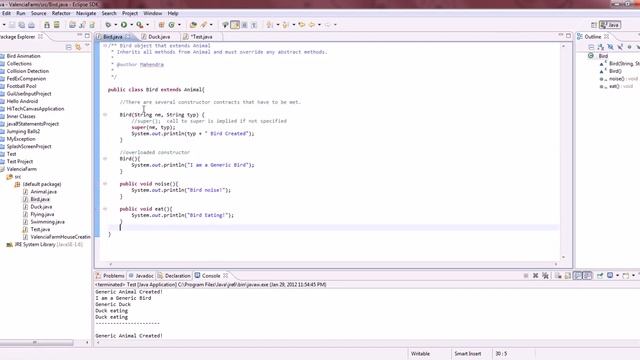Toggle Sort in Outline toolbar
640x360 pixels.
pos(601,47)
